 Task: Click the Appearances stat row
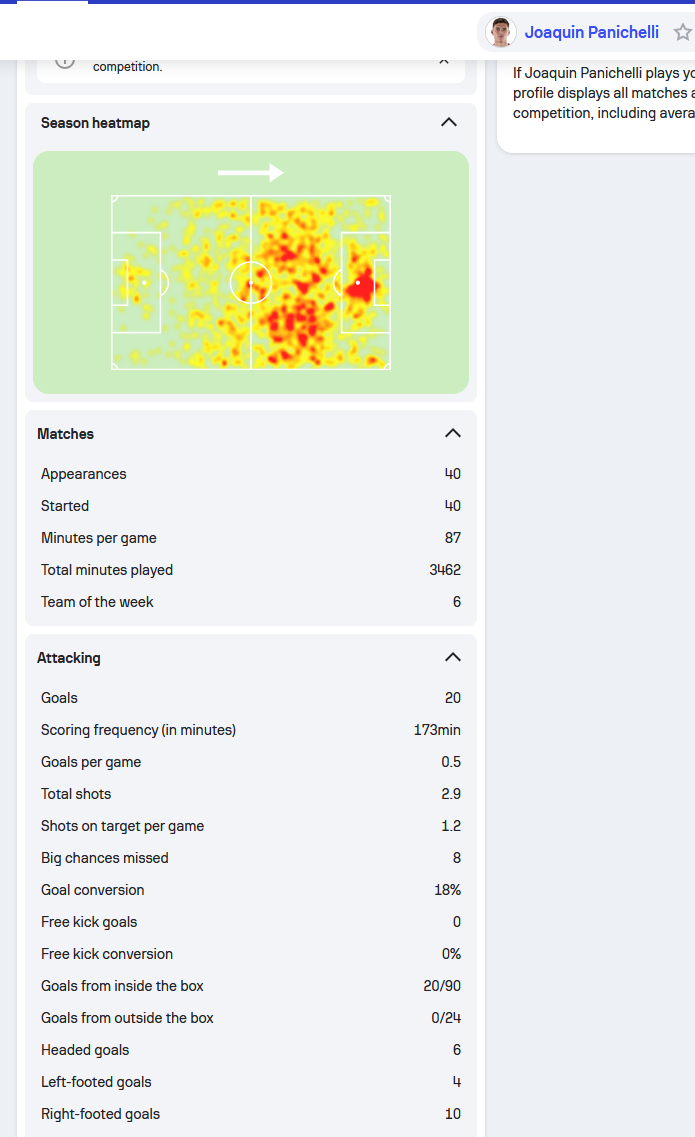point(250,474)
